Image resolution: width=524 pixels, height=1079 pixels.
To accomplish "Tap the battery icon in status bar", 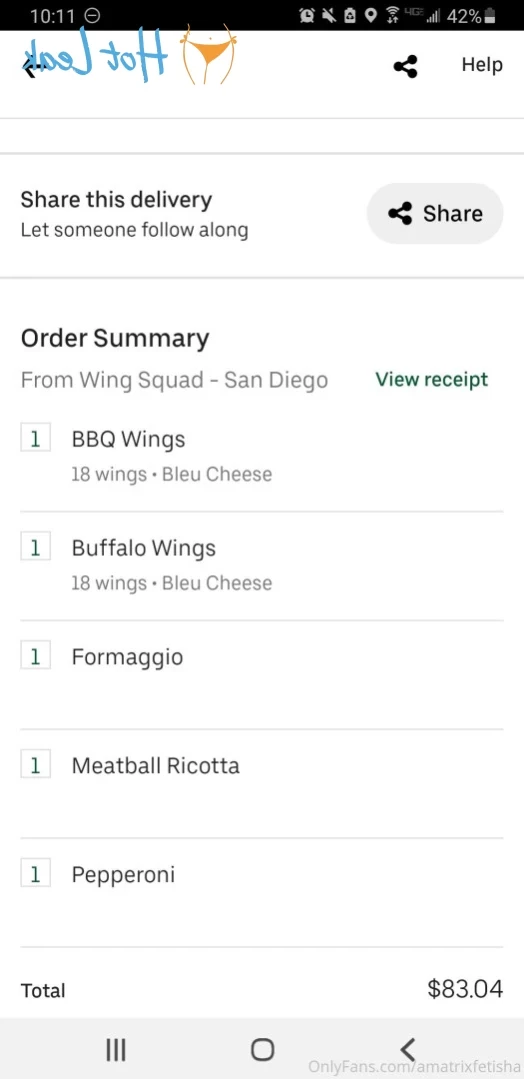I will click(490, 15).
